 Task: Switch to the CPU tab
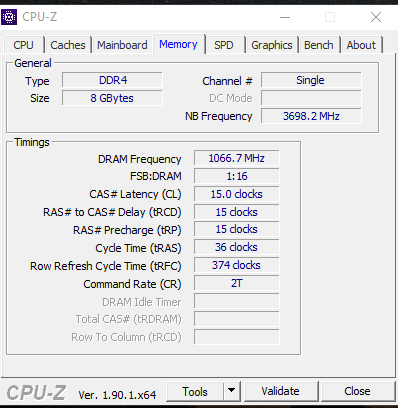[23, 45]
